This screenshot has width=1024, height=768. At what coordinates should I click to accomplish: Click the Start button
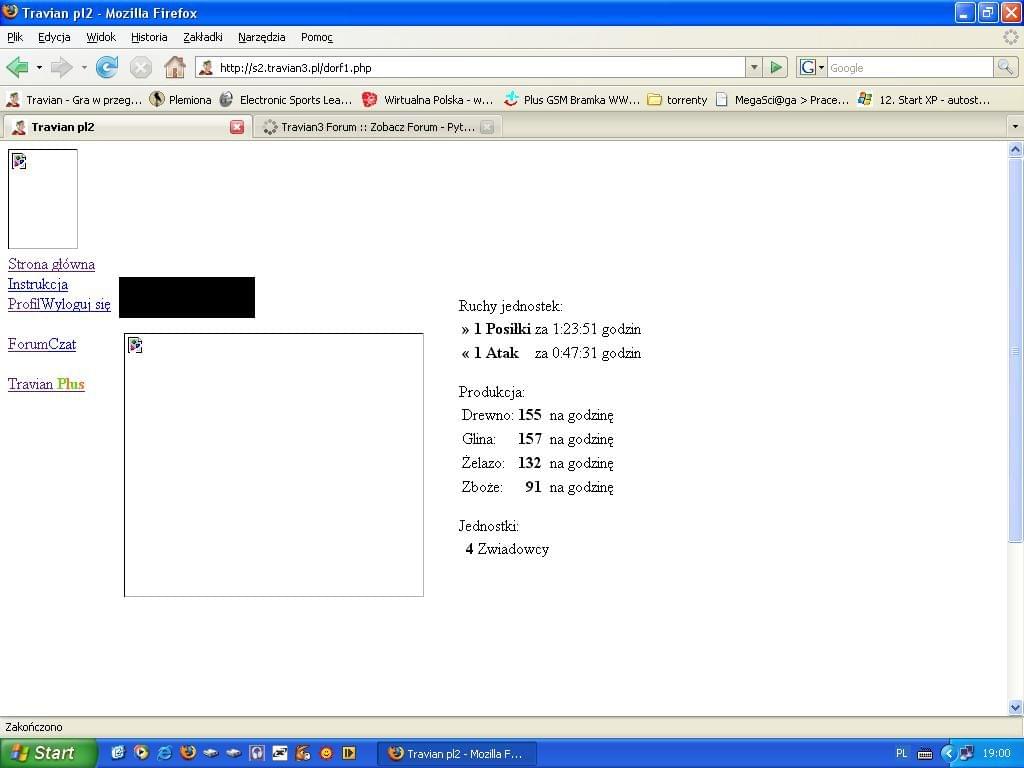pos(48,753)
